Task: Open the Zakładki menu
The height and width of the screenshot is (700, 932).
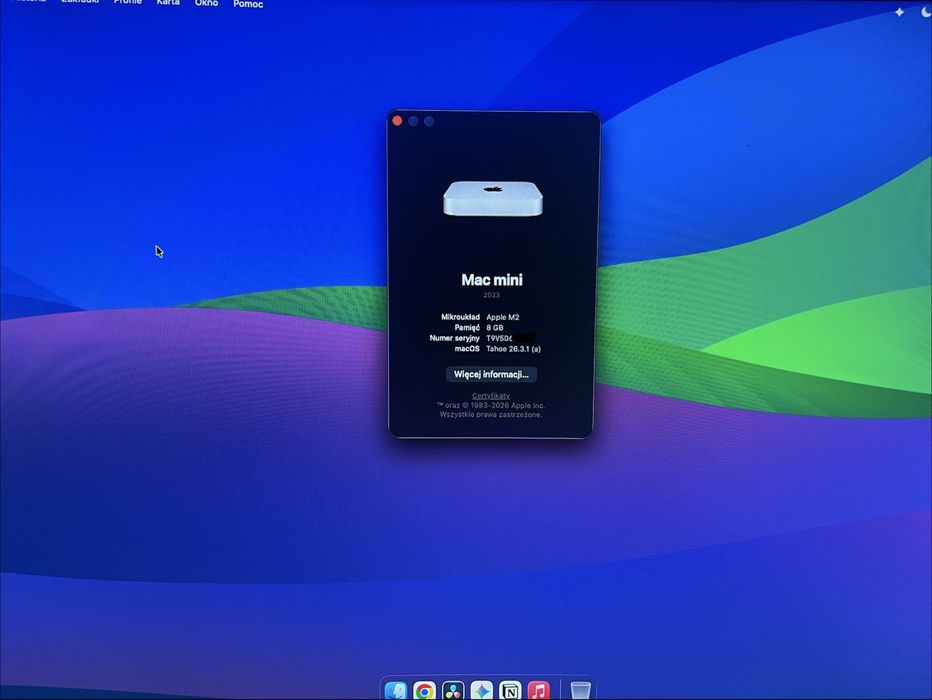Action: click(x=80, y=2)
